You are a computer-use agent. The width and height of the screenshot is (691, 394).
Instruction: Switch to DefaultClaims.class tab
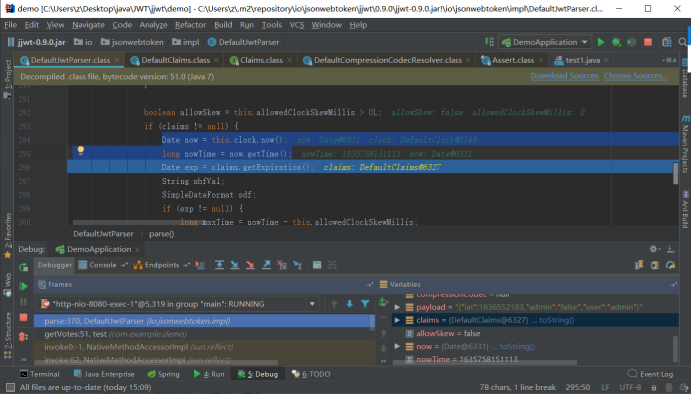click(x=175, y=60)
